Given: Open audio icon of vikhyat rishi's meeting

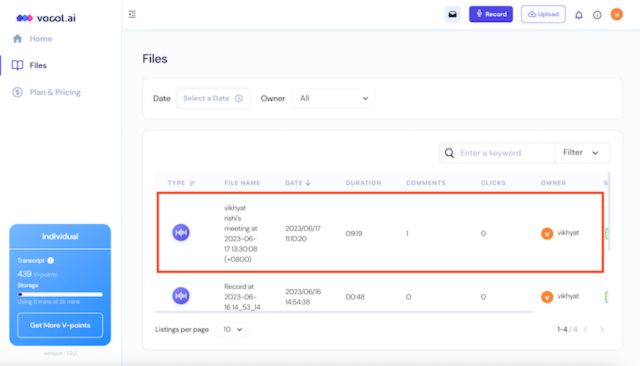Looking at the screenshot, I should 181,233.
